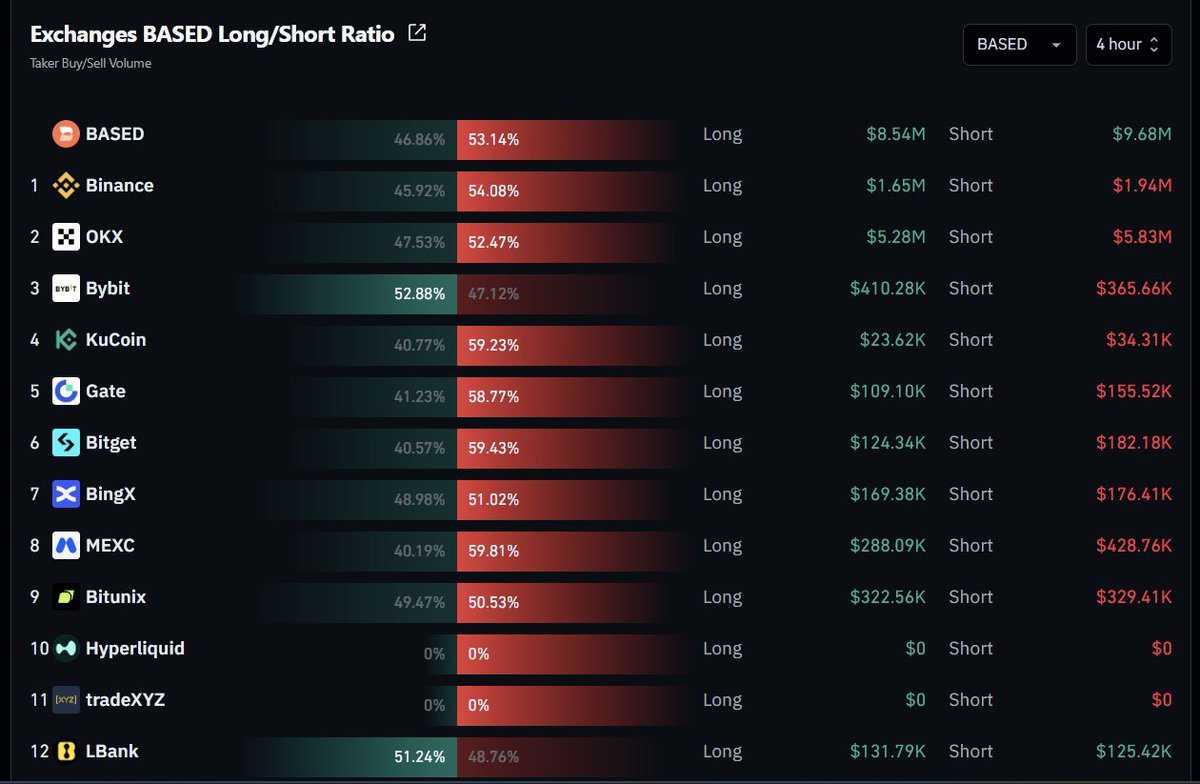Click the Exchanges BASED Long/Short Ratio title
The image size is (1200, 784).
[212, 34]
